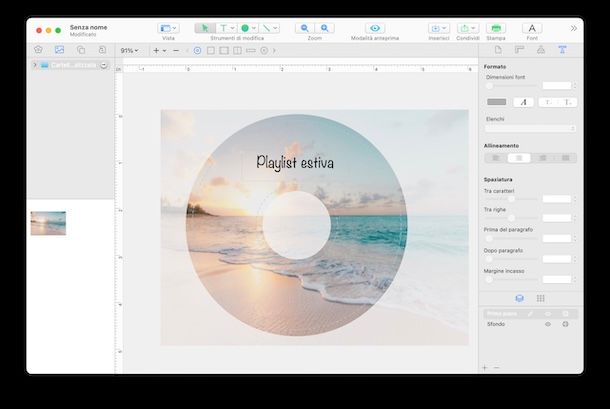Screen dimensions: 610x409
Task: Click the Vista toolbar button
Action: (x=168, y=28)
